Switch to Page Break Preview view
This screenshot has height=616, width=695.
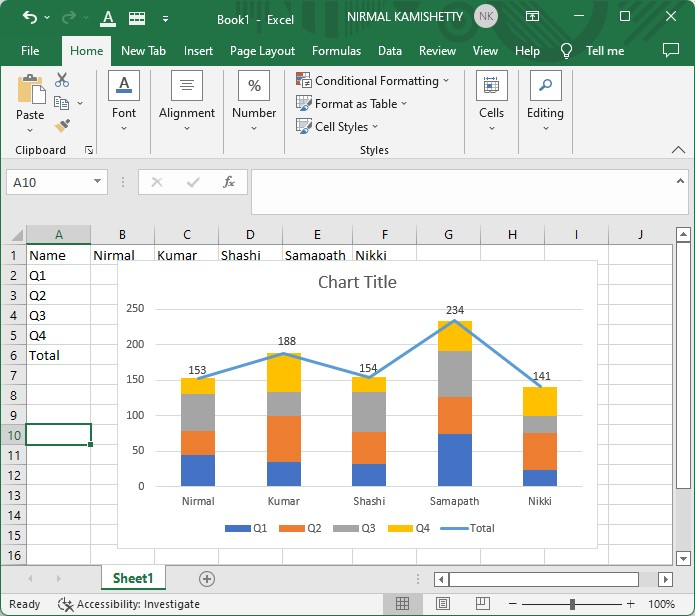[483, 604]
